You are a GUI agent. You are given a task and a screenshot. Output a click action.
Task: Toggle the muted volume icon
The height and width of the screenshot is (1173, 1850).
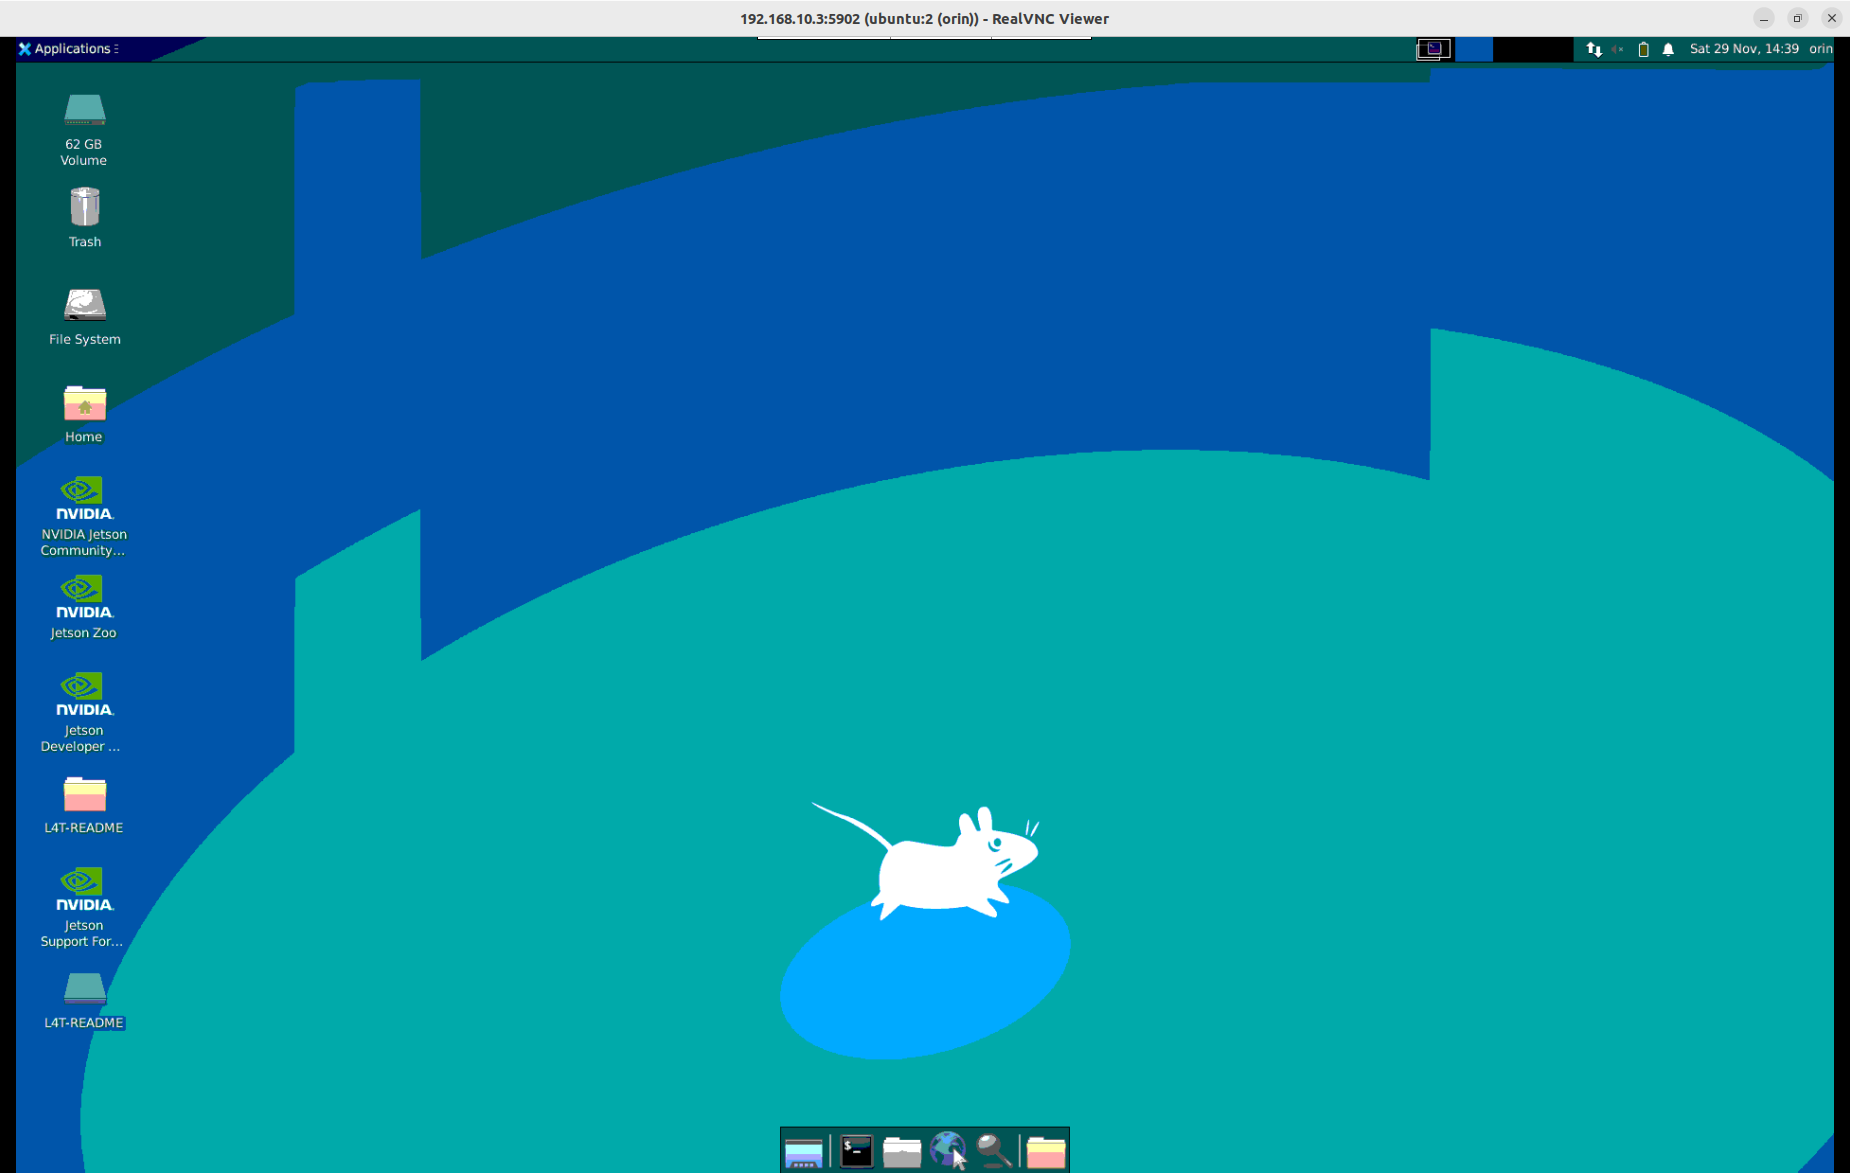tap(1617, 49)
